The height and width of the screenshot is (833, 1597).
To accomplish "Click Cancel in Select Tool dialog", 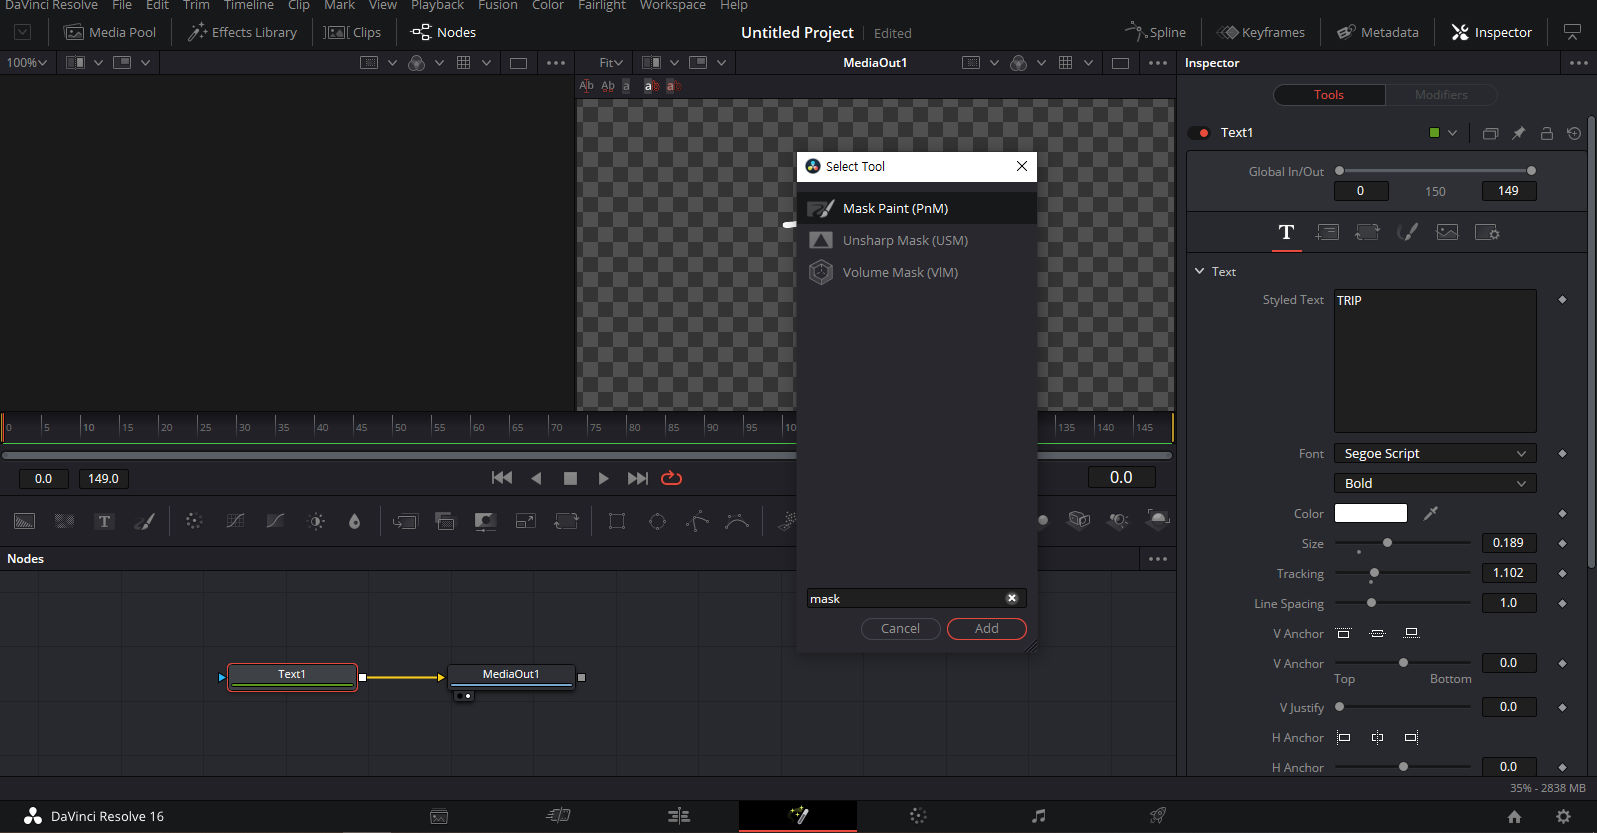I will click(900, 628).
